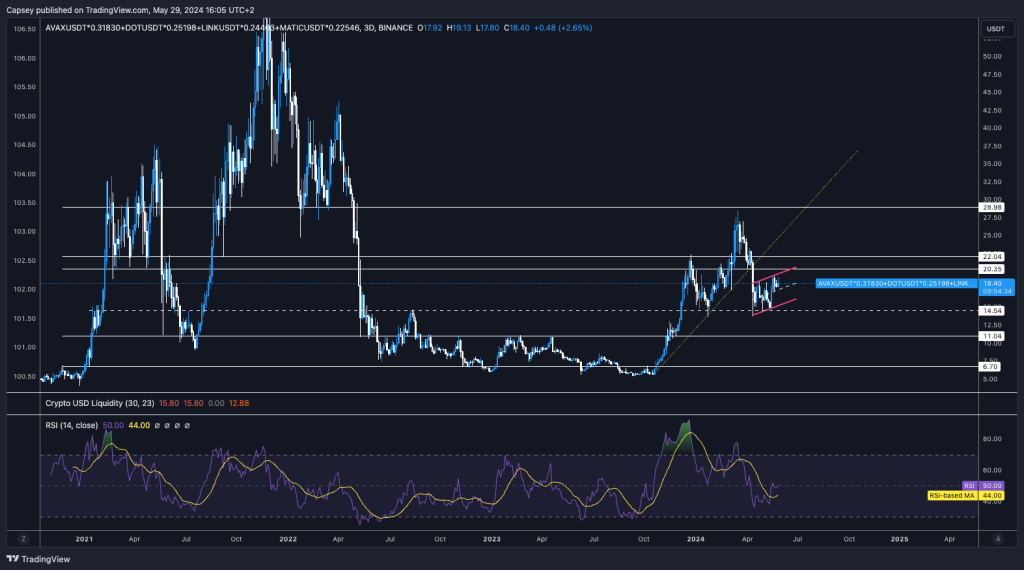Click the change value +0.48 (+2.65%)
The image size is (1024, 570).
pyautogui.click(x=563, y=28)
